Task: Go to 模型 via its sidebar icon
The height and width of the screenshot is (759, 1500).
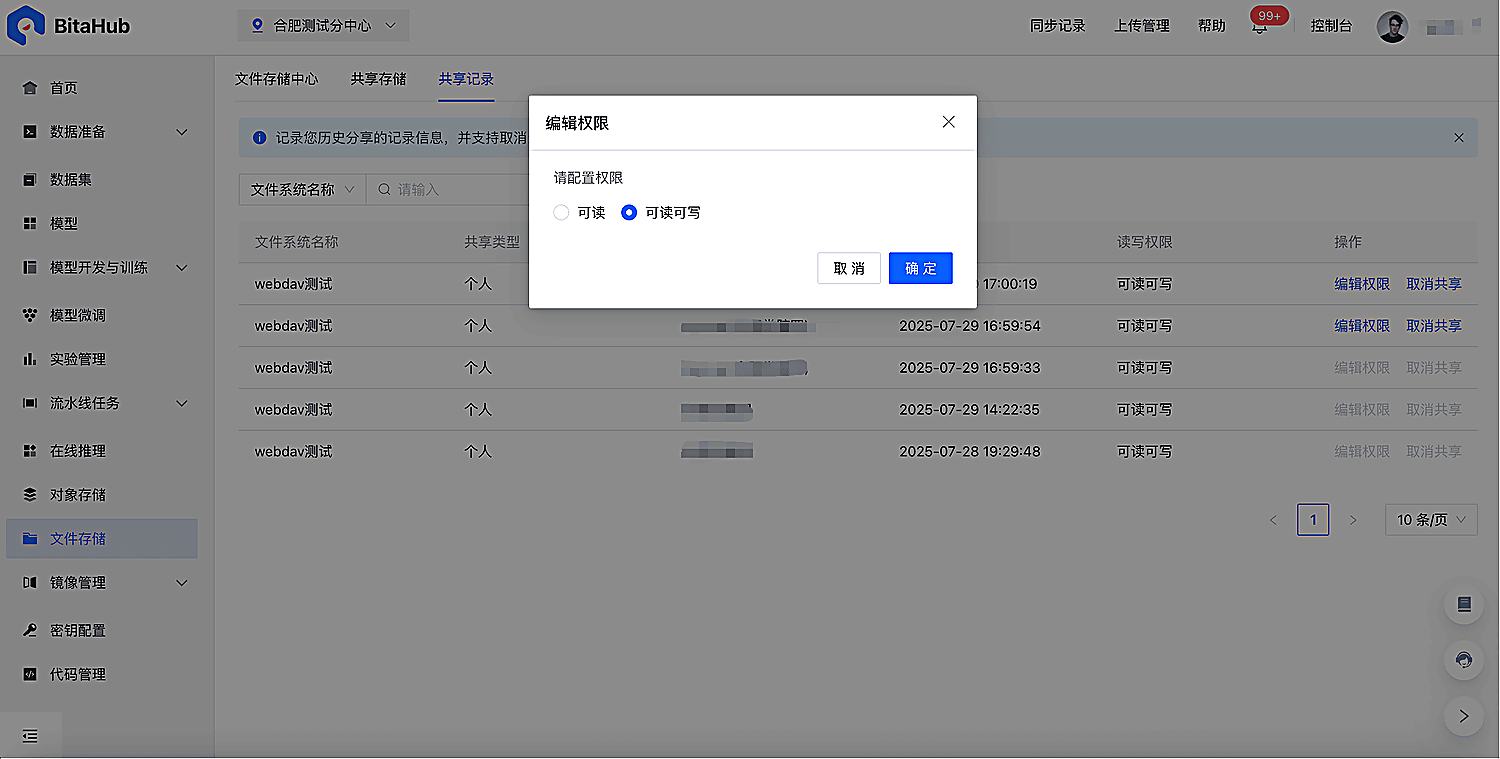Action: pos(30,224)
